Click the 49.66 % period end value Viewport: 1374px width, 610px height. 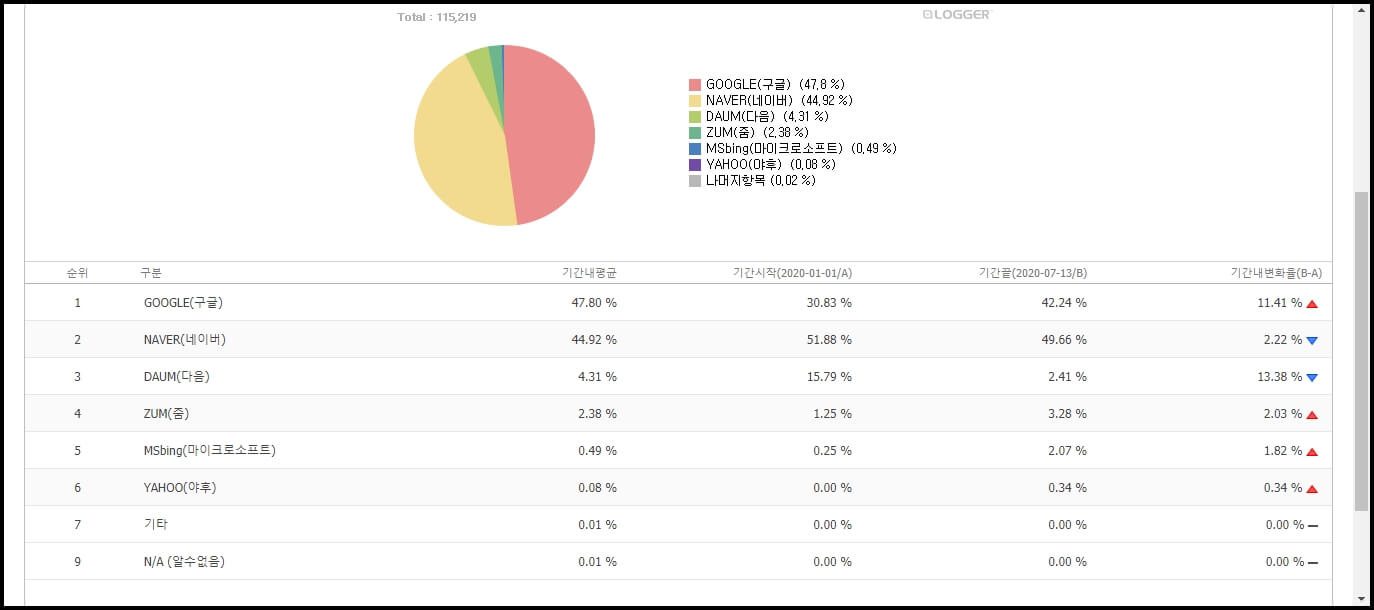(1064, 339)
